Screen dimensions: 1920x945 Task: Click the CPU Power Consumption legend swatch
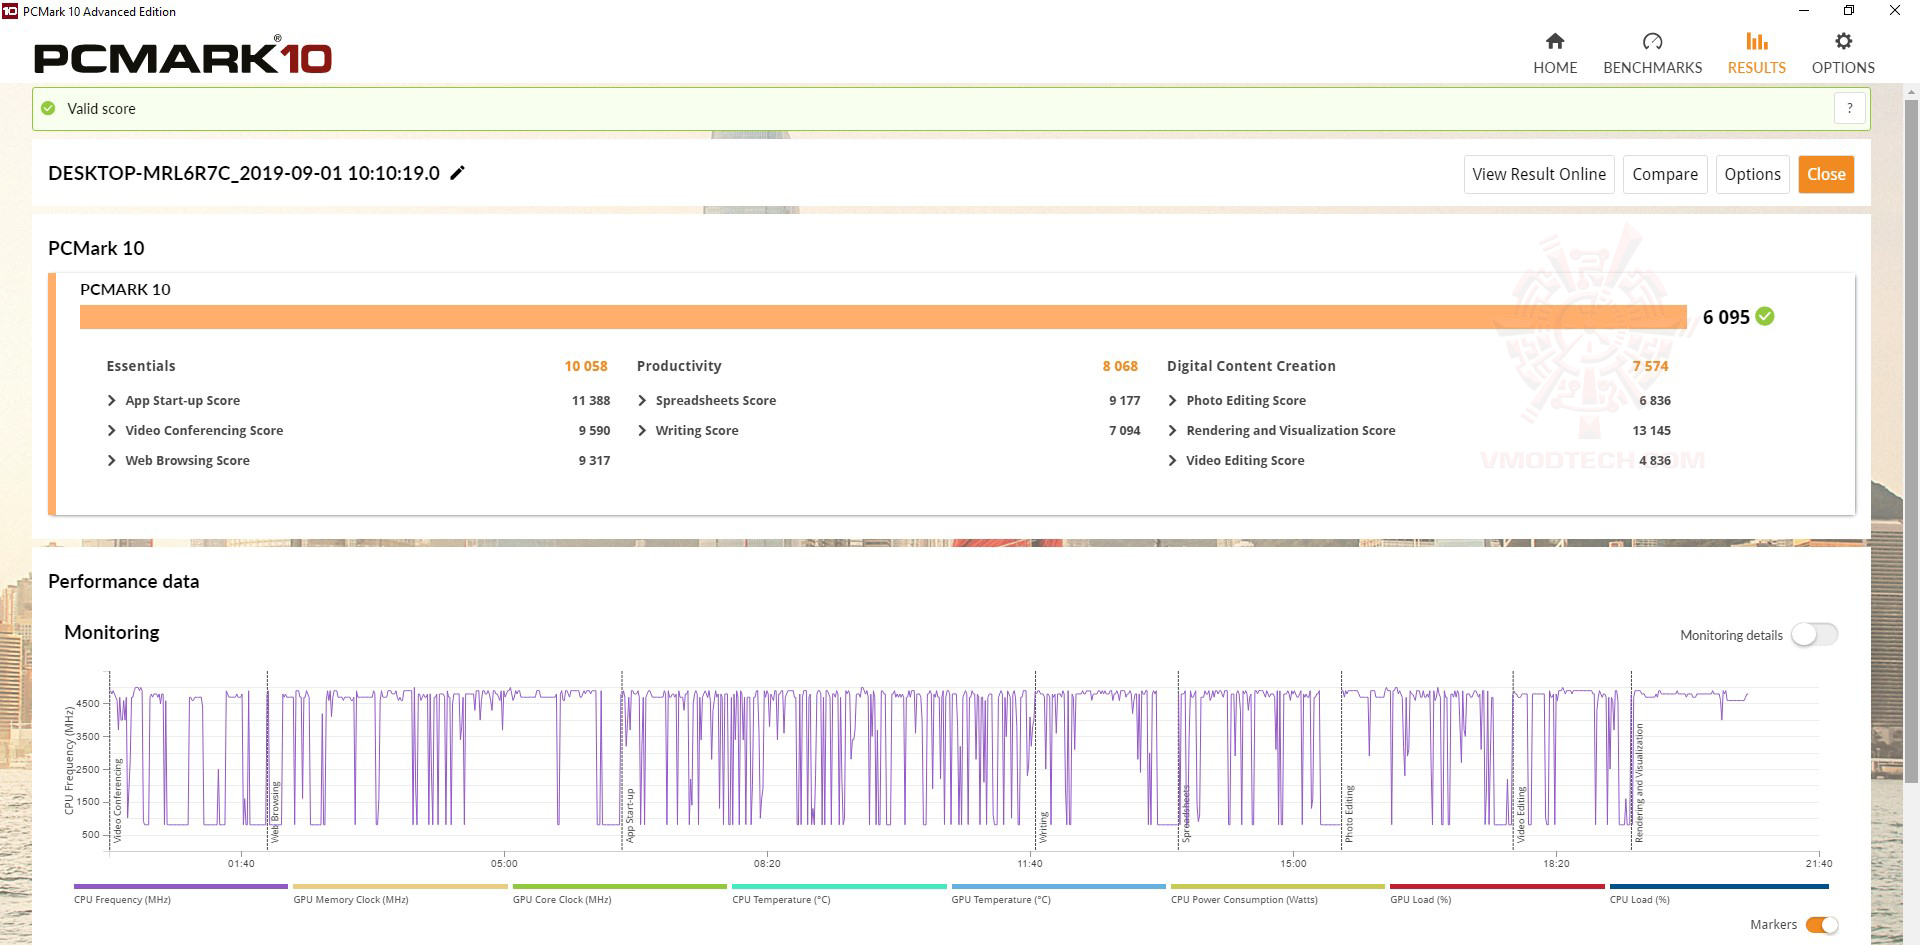tap(1278, 886)
